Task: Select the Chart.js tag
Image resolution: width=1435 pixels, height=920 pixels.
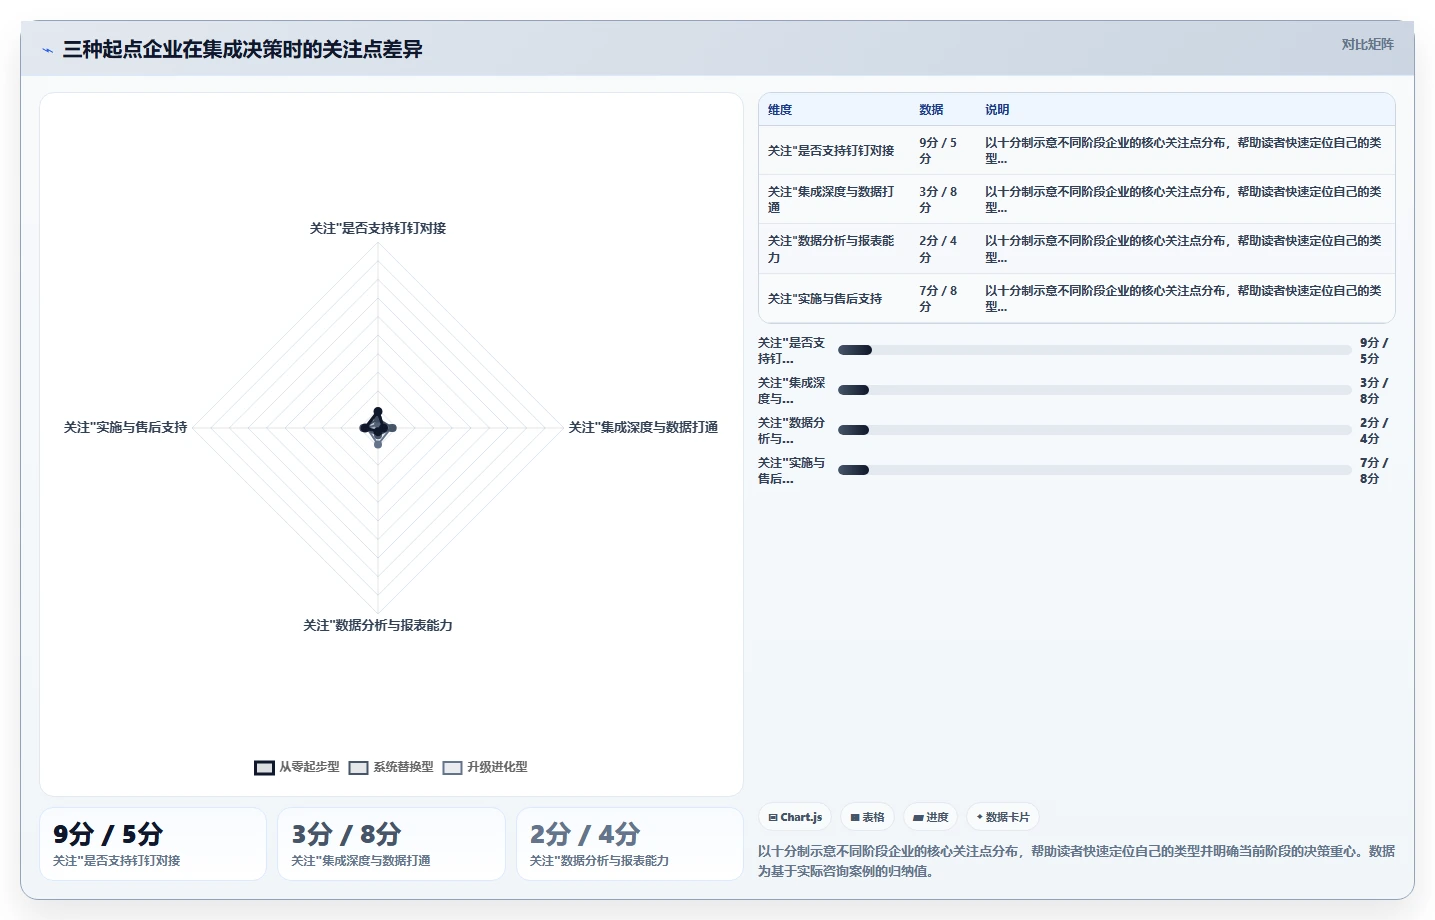Action: [795, 817]
